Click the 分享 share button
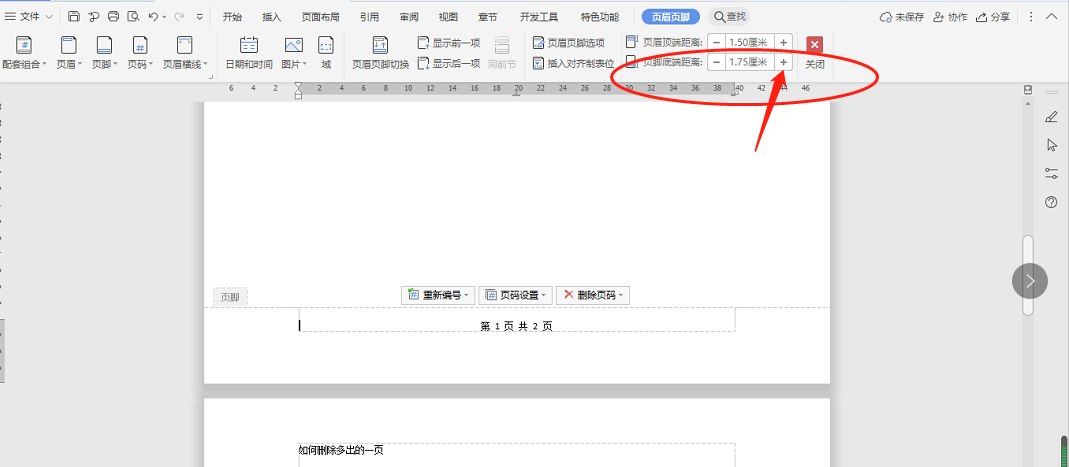This screenshot has width=1069, height=467. point(993,17)
